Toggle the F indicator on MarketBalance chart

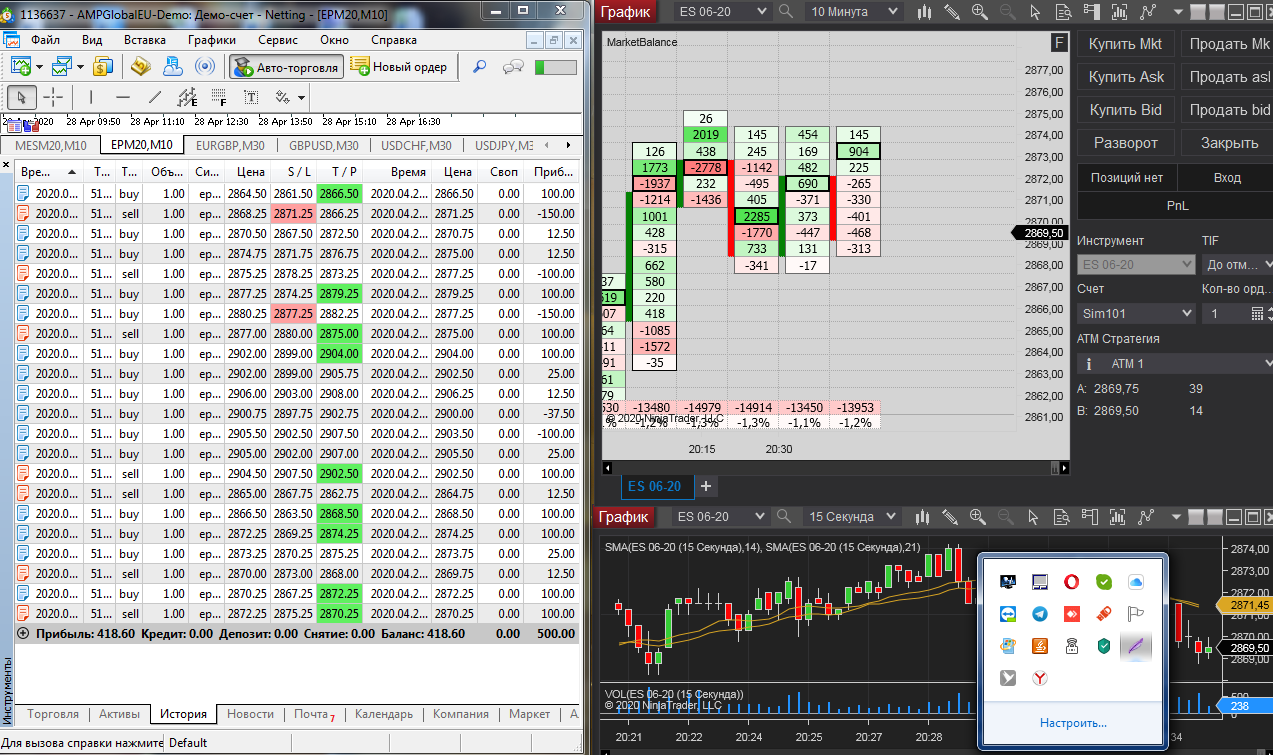coord(1059,42)
